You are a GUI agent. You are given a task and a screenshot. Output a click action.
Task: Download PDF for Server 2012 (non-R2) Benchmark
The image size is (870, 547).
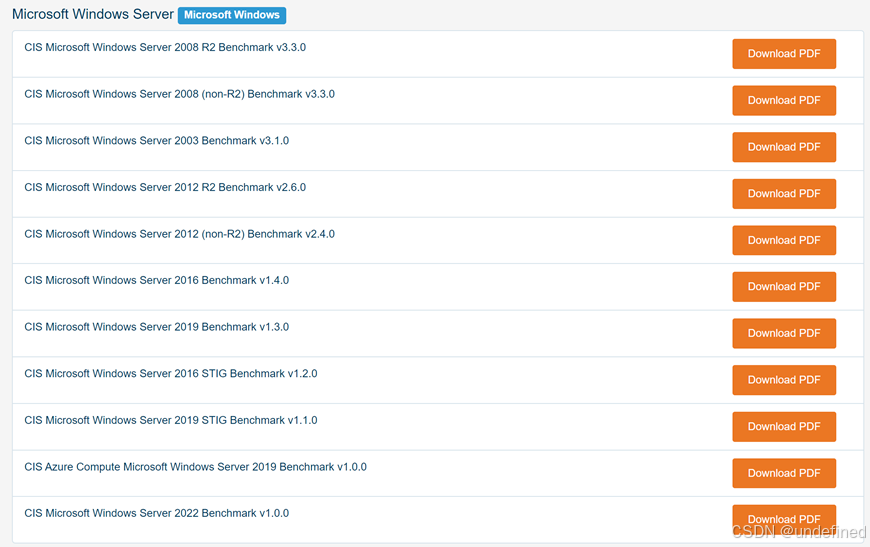click(x=784, y=240)
